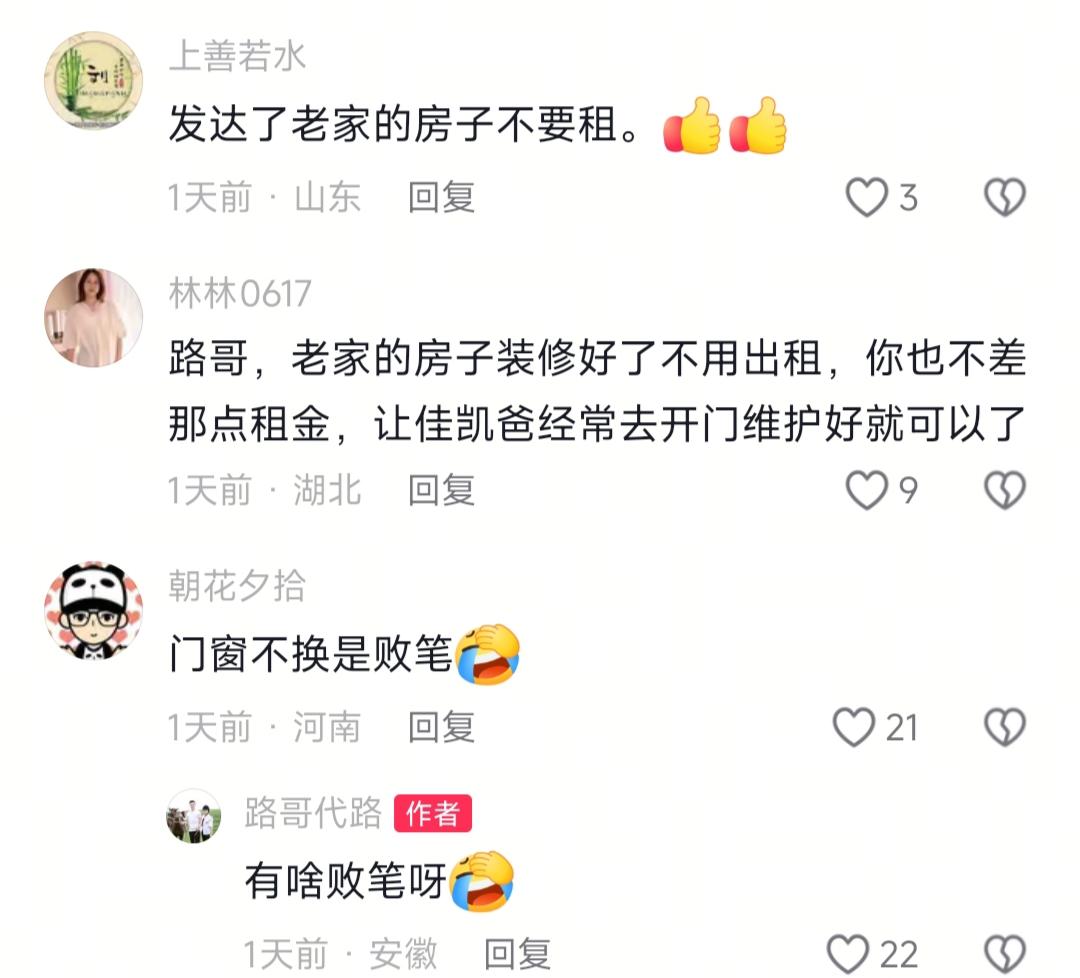1080x978 pixels.
Task: Dislike 朝花夕拾's comment
Action: [x=1005, y=727]
